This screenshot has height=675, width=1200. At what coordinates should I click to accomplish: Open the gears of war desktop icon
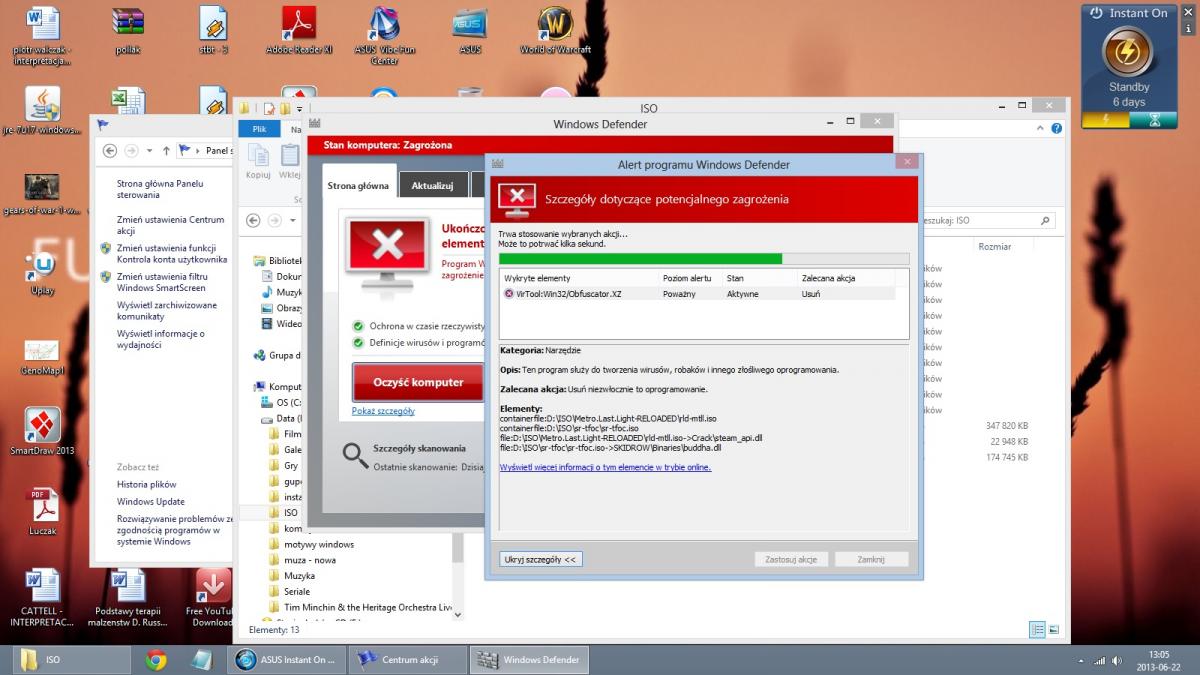pyautogui.click(x=42, y=195)
